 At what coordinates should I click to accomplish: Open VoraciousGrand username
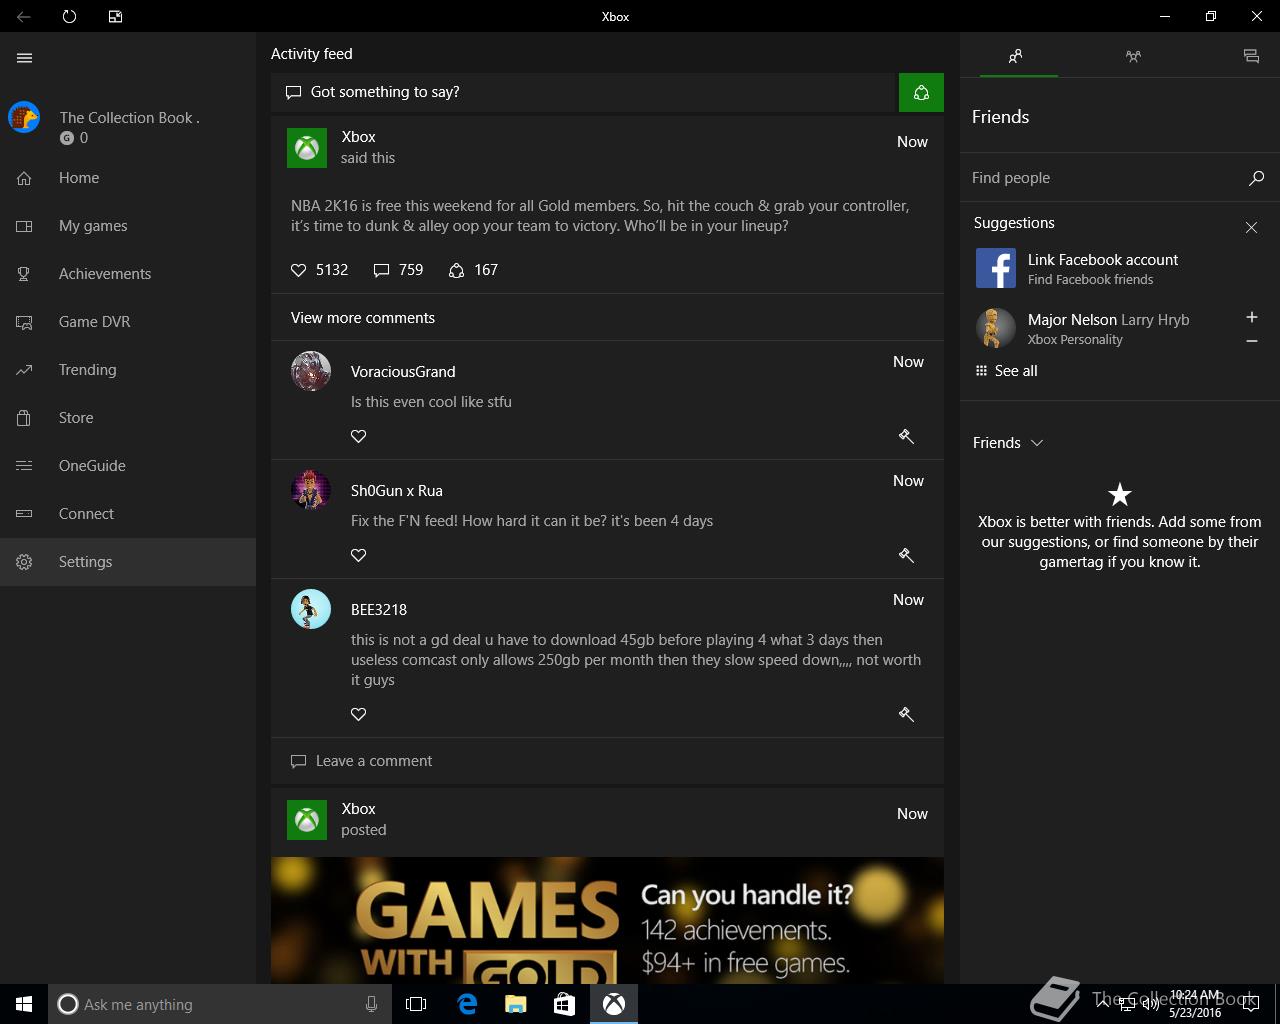tap(403, 372)
